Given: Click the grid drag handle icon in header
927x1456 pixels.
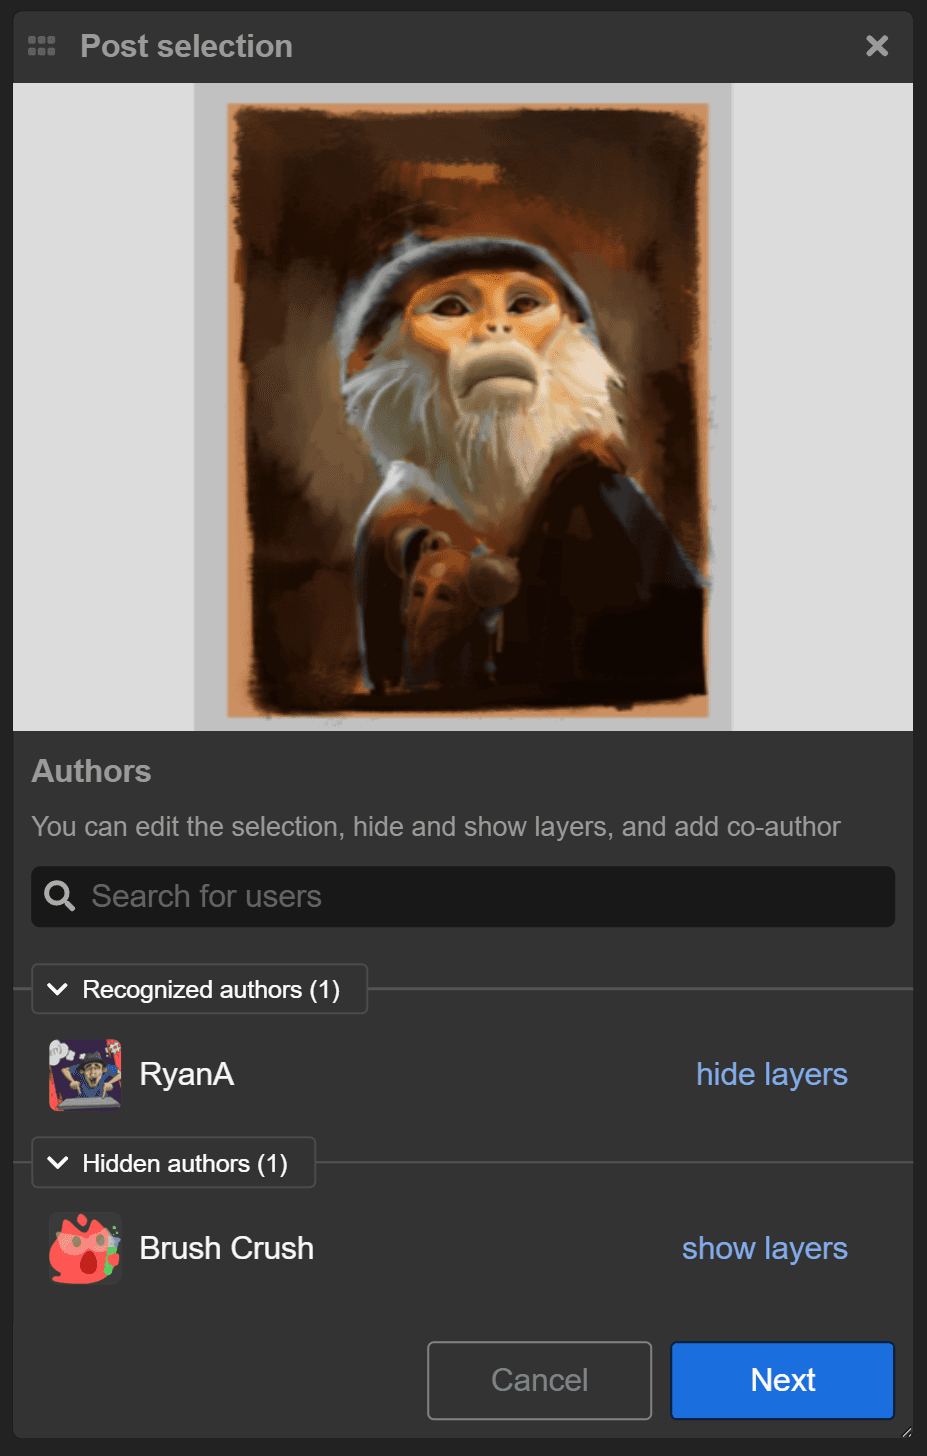Looking at the screenshot, I should [x=41, y=46].
